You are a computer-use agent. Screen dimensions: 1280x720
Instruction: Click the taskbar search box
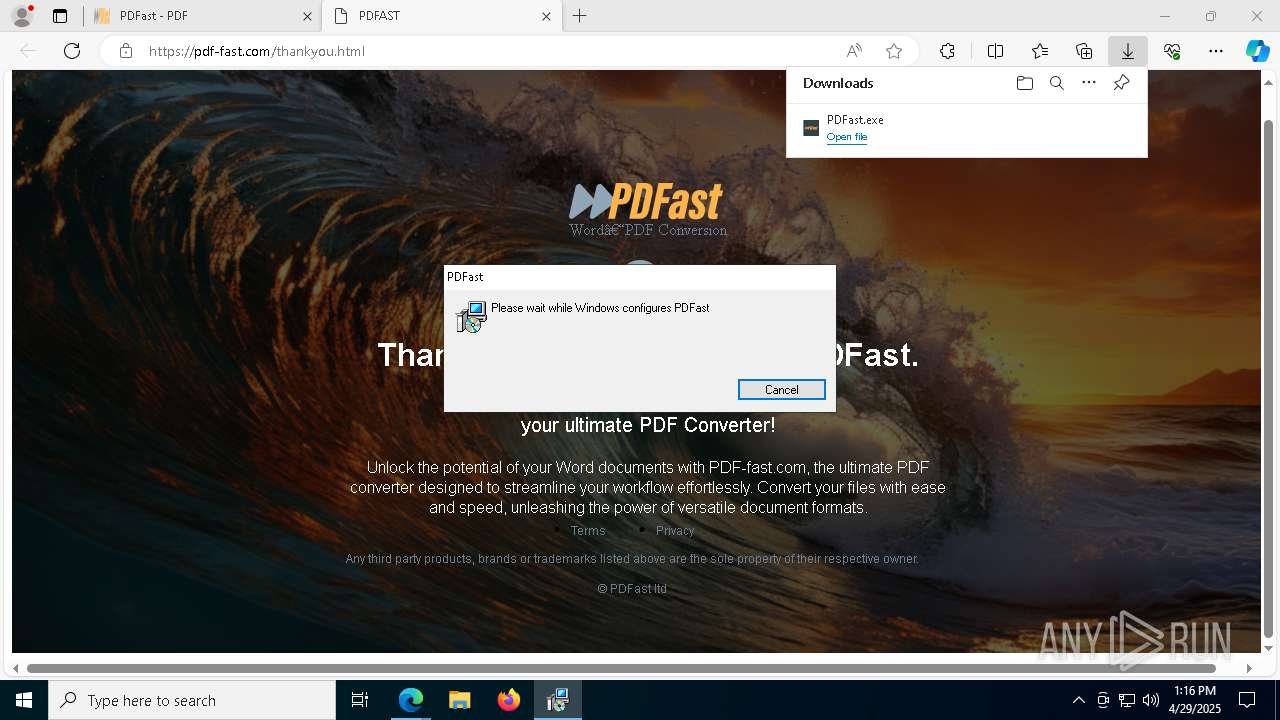[192, 700]
